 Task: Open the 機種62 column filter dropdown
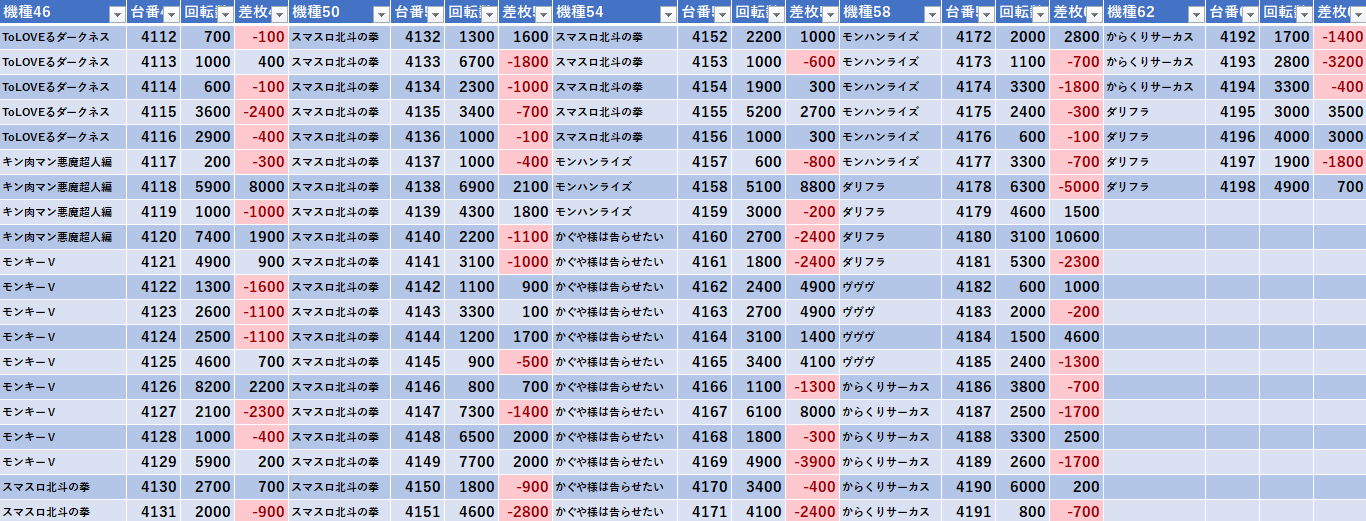pos(1196,14)
